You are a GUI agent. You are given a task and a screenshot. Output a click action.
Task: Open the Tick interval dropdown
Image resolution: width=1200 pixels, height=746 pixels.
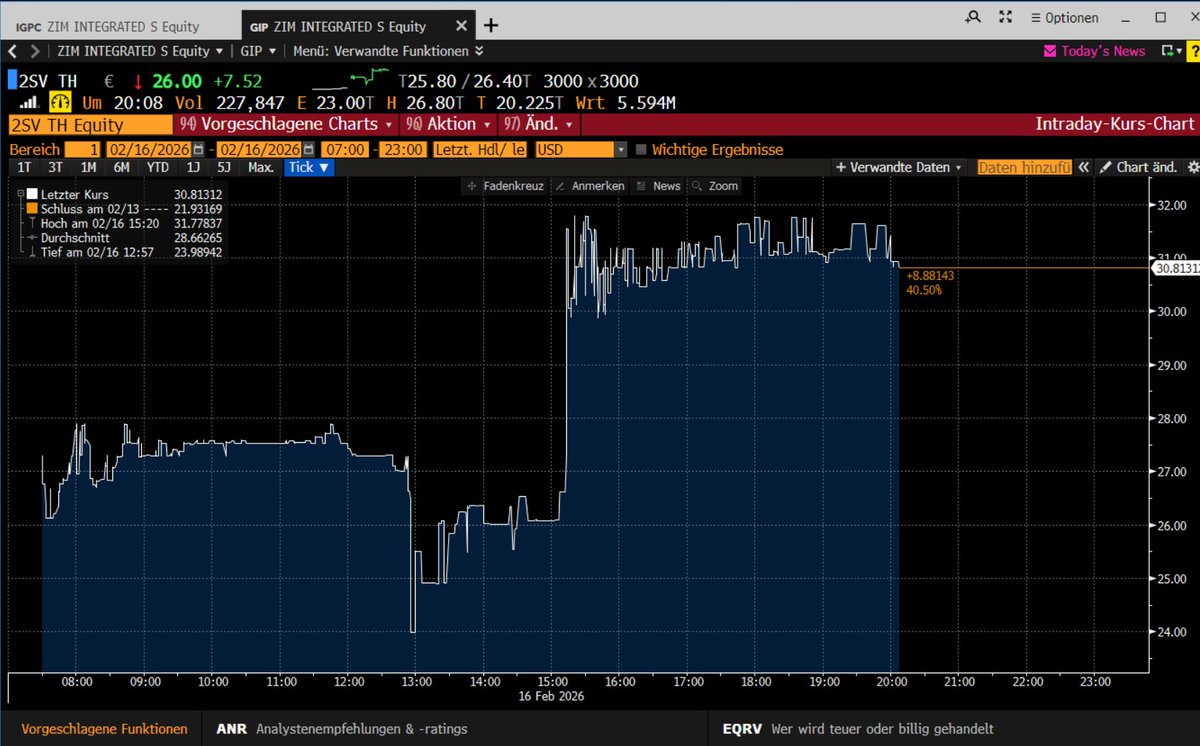point(309,168)
